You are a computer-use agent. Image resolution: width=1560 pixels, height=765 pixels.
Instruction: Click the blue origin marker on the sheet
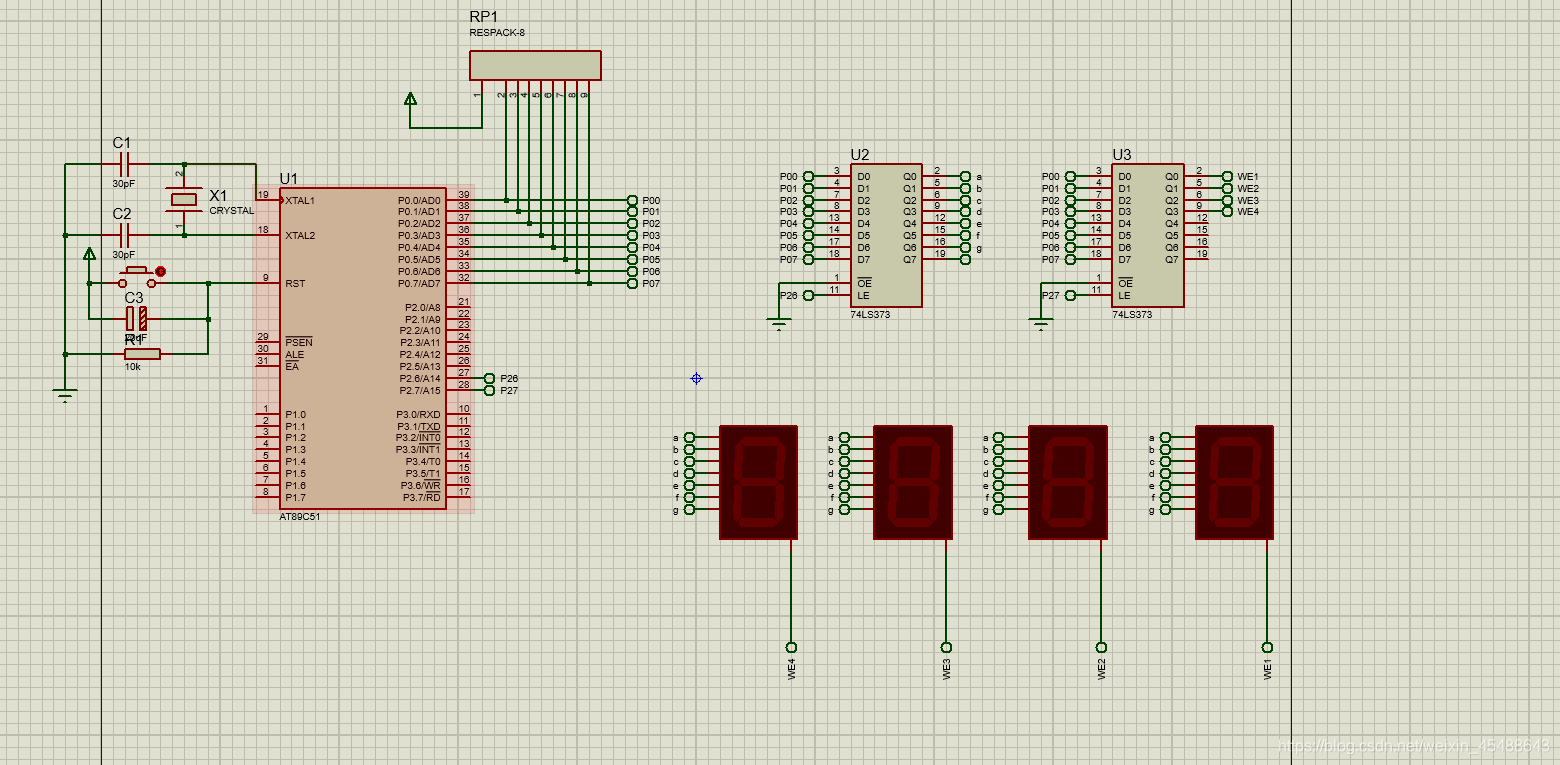click(696, 378)
